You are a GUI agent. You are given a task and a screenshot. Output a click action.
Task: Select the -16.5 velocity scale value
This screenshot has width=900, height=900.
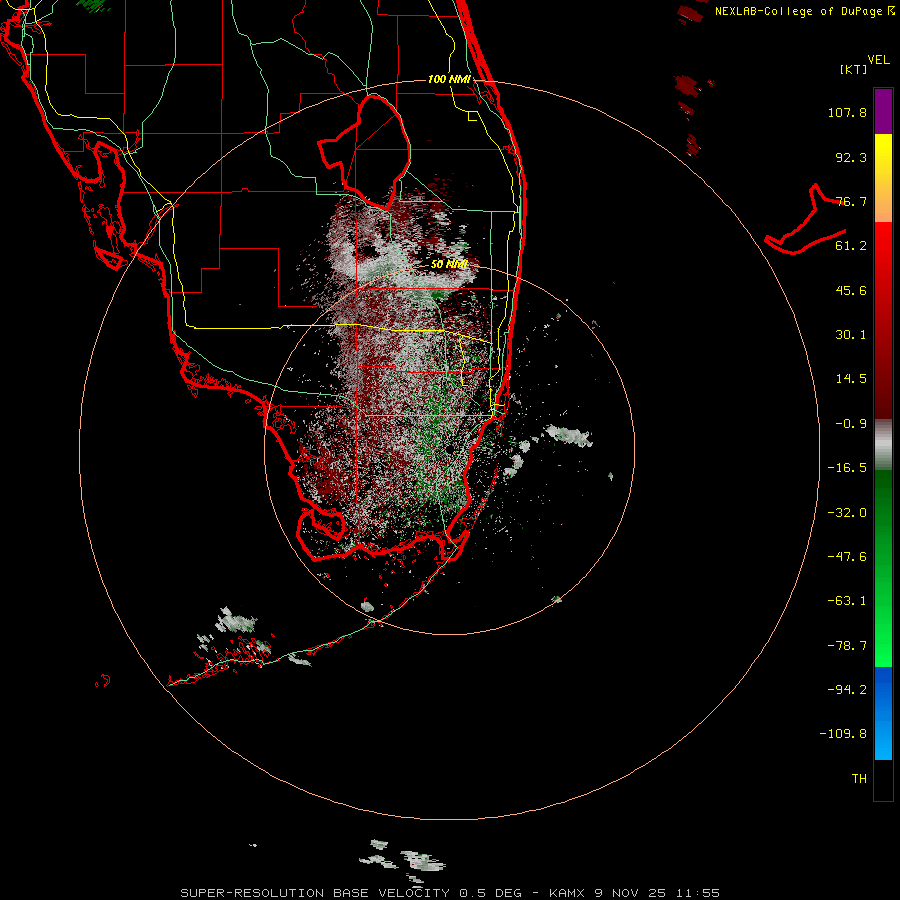847,468
